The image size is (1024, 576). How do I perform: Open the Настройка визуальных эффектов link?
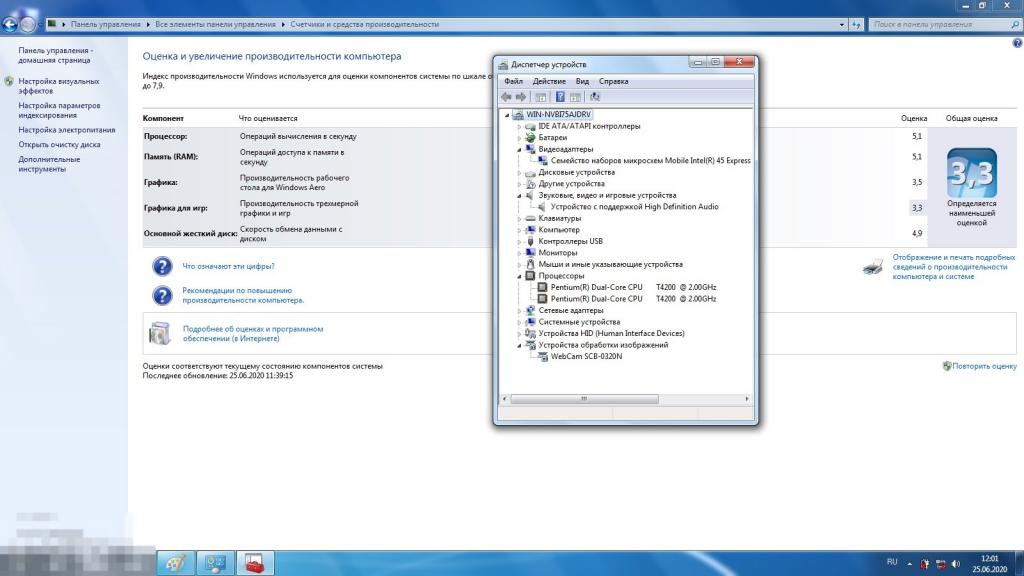(59, 86)
